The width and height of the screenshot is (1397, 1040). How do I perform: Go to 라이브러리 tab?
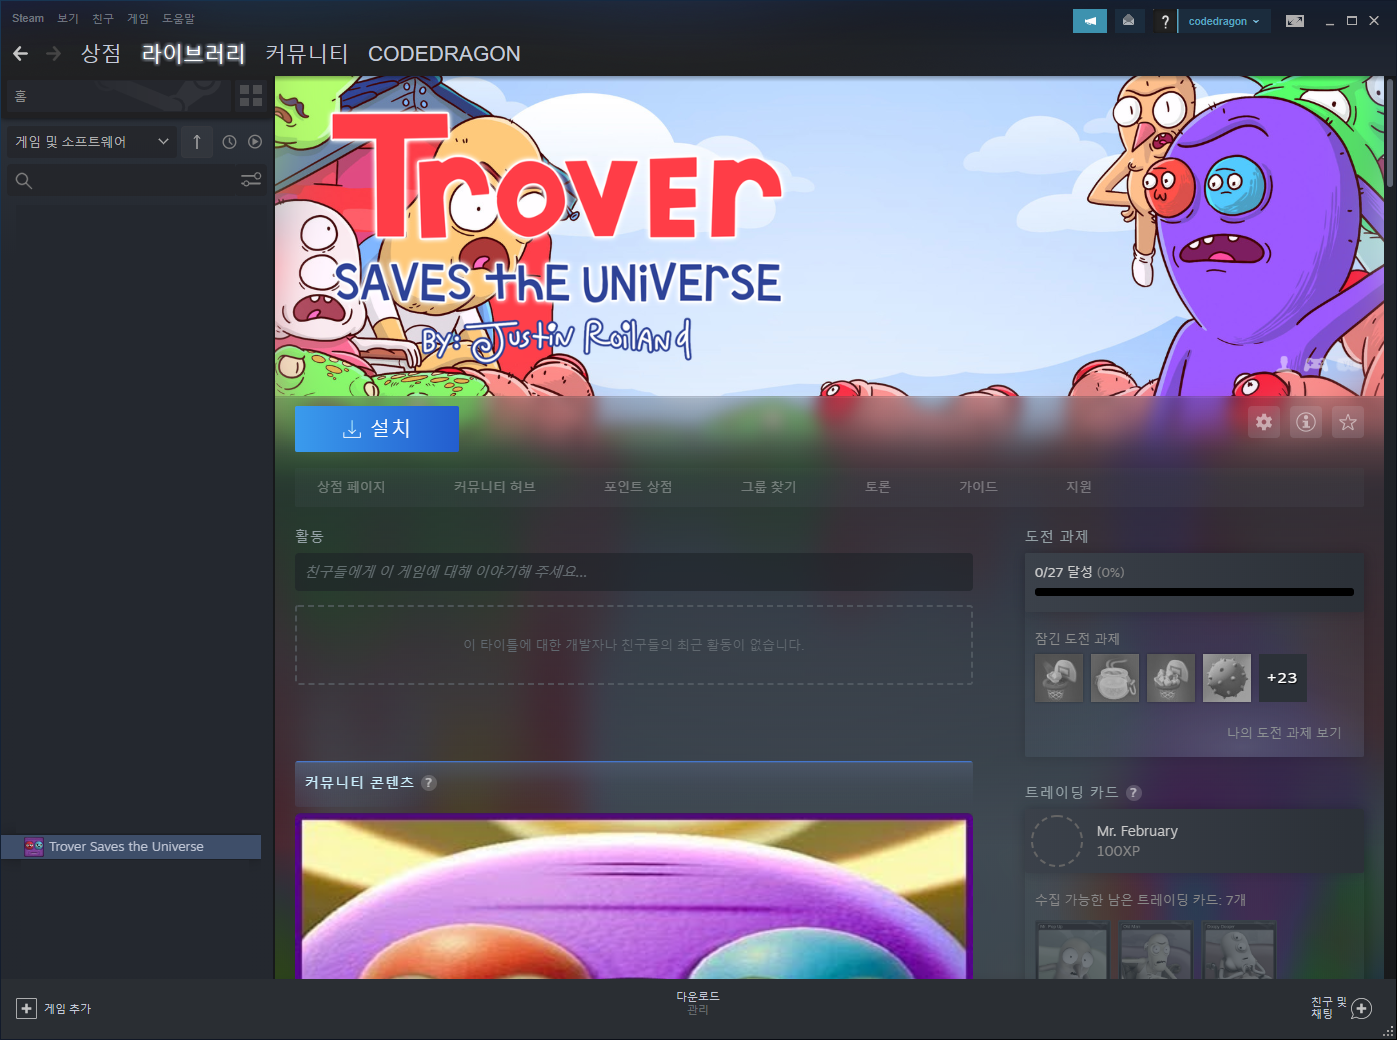[x=193, y=54]
